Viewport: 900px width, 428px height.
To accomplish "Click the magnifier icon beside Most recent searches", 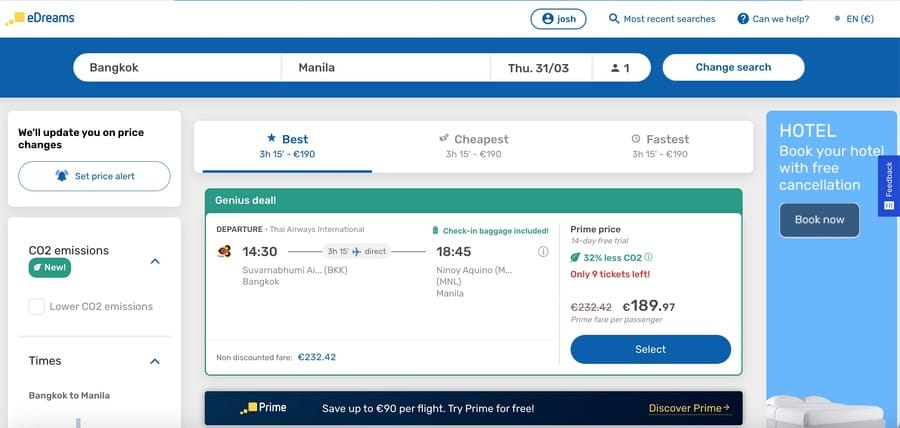I will 614,19.
